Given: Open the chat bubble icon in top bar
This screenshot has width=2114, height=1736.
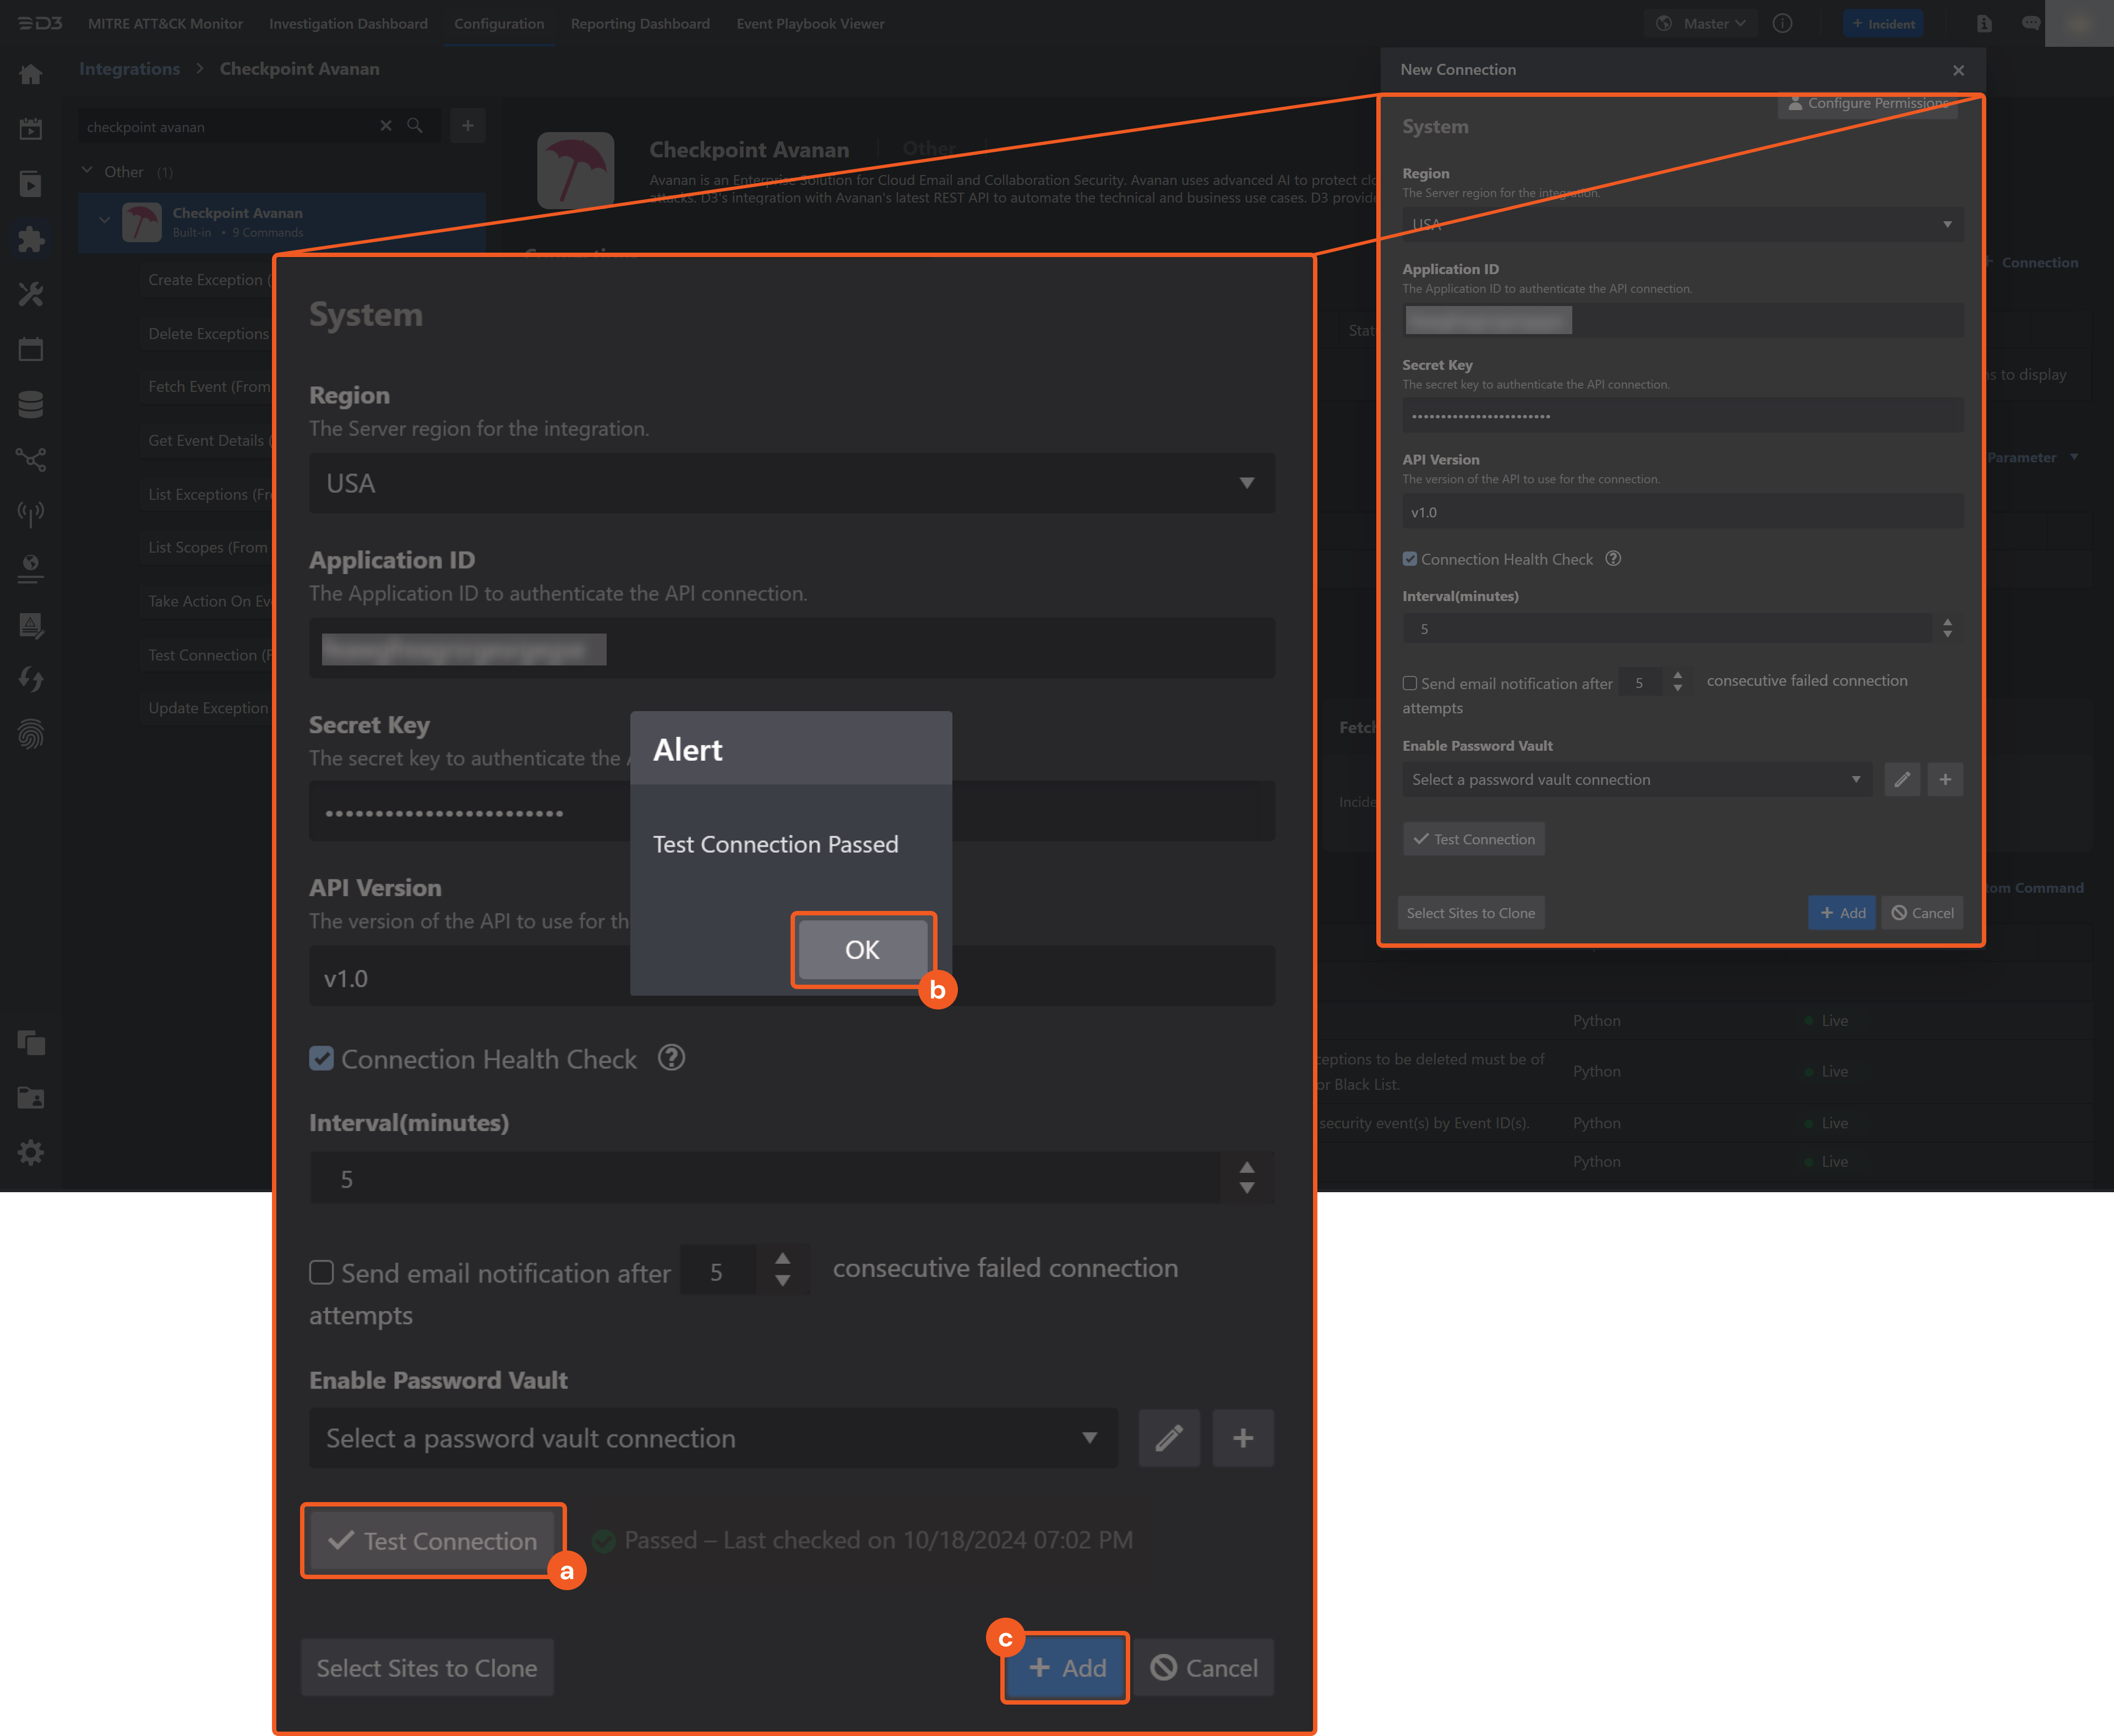Looking at the screenshot, I should (x=2031, y=23).
